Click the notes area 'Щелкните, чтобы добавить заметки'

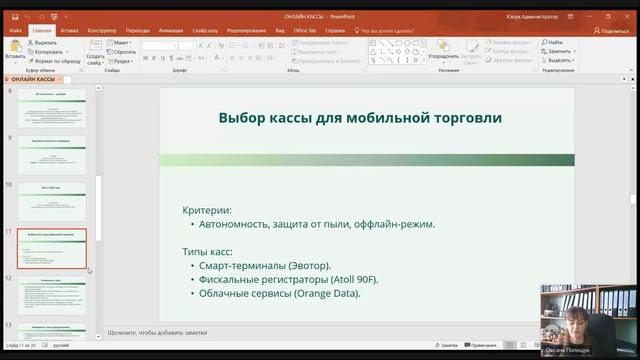(157, 333)
